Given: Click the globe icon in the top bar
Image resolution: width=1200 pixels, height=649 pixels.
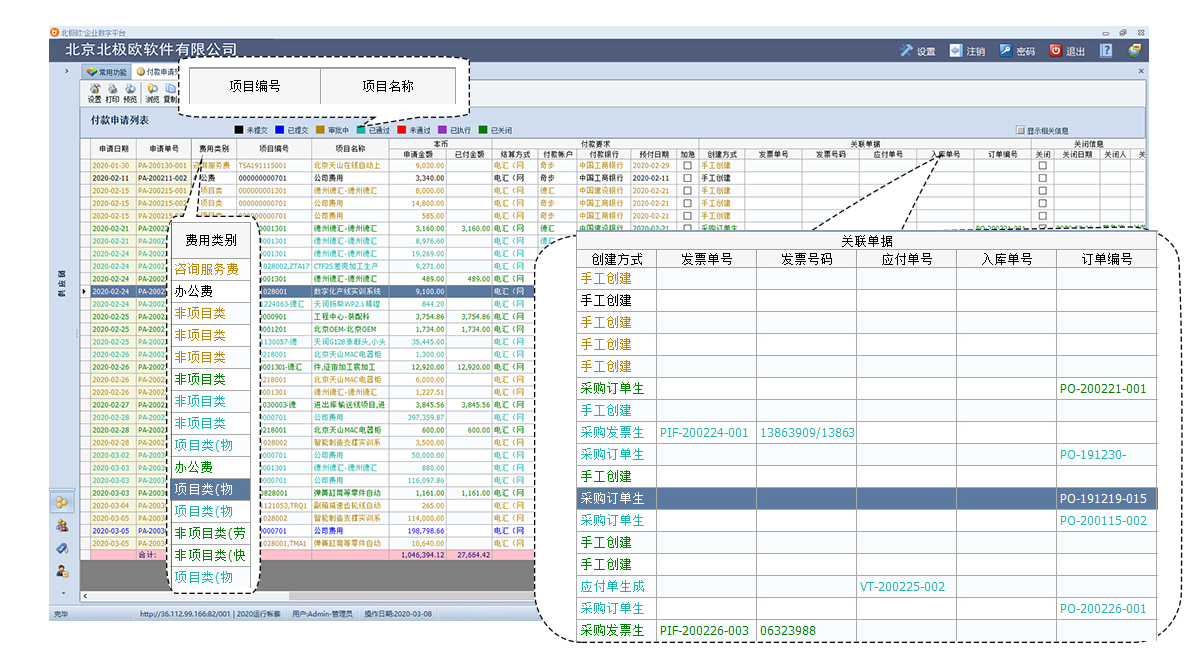Looking at the screenshot, I should point(1134,50).
